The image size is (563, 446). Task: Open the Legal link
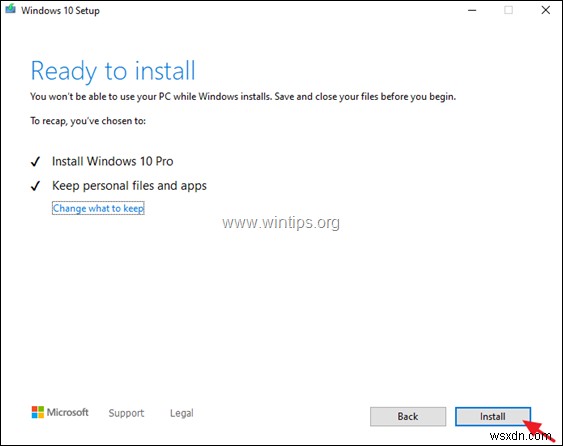pyautogui.click(x=182, y=413)
